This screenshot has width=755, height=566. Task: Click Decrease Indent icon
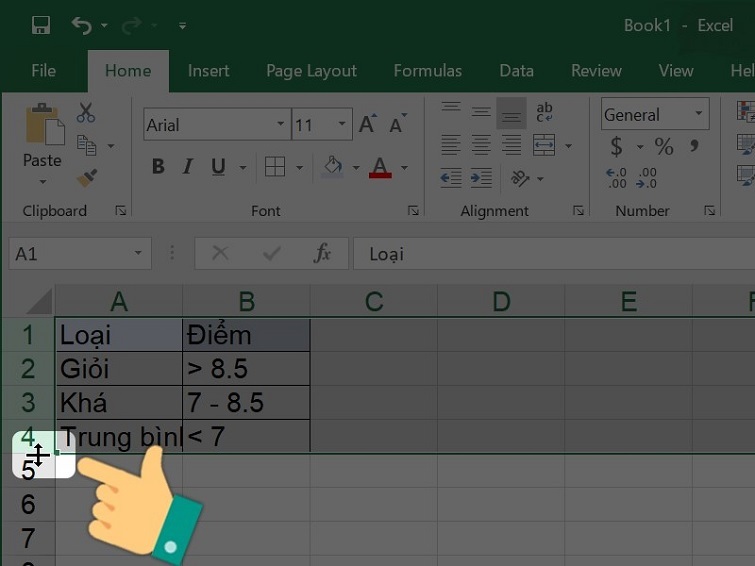pyautogui.click(x=451, y=178)
